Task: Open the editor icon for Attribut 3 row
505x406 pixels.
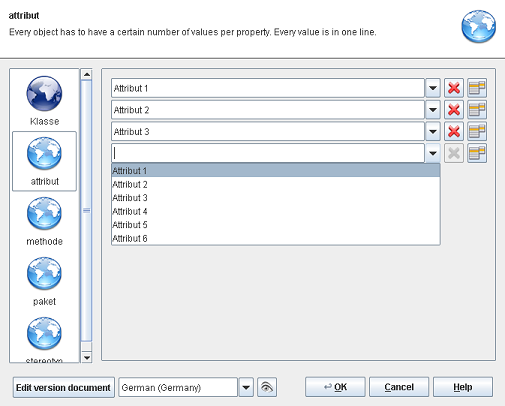Action: pyautogui.click(x=477, y=131)
